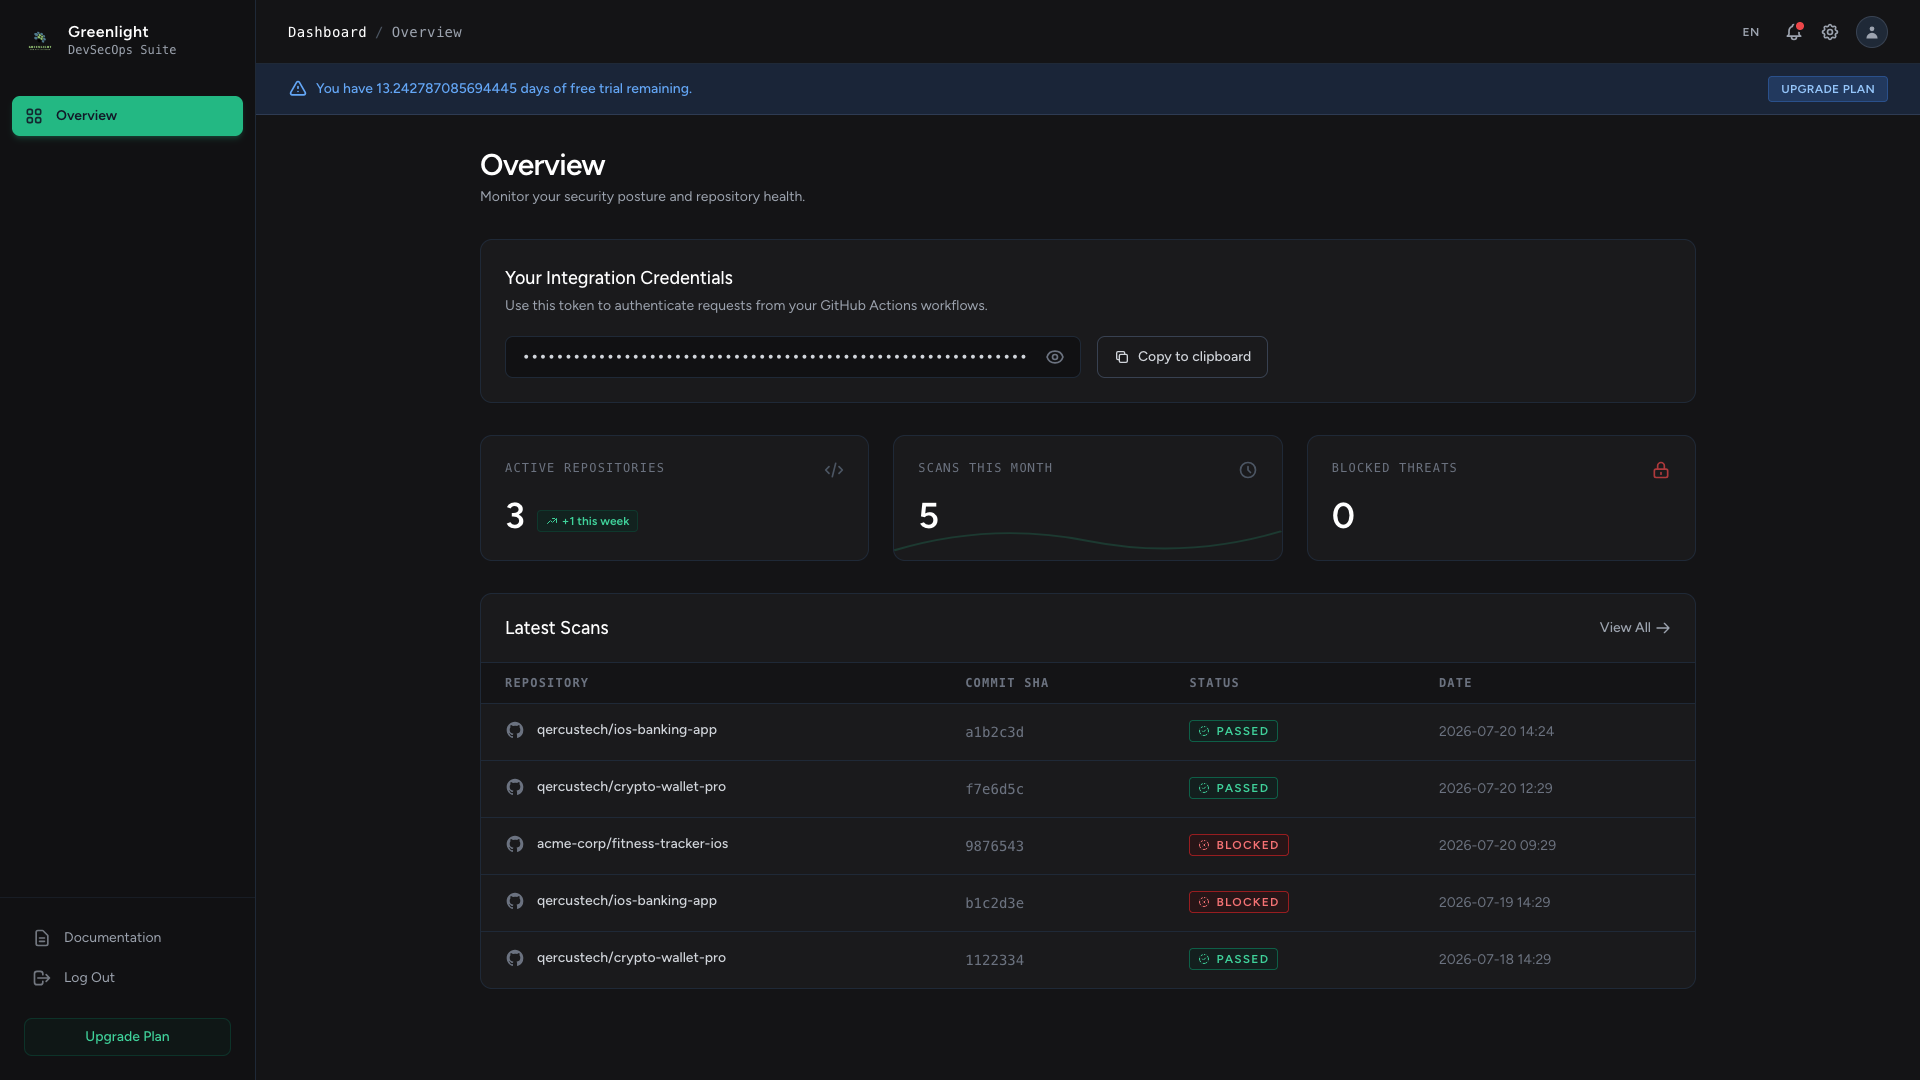Click the Active Repositories count 3
The height and width of the screenshot is (1080, 1920).
click(515, 516)
